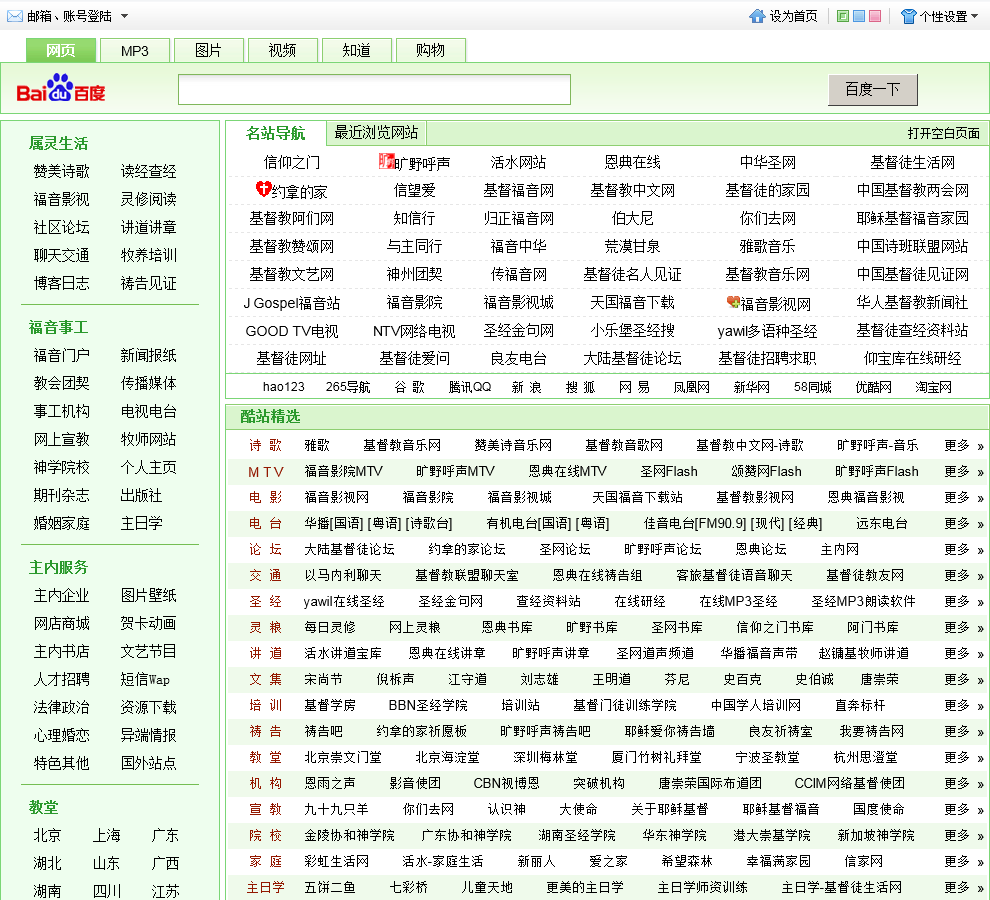
Task: Open the 赞美诗歌 sidebar link
Action: pyautogui.click(x=61, y=171)
